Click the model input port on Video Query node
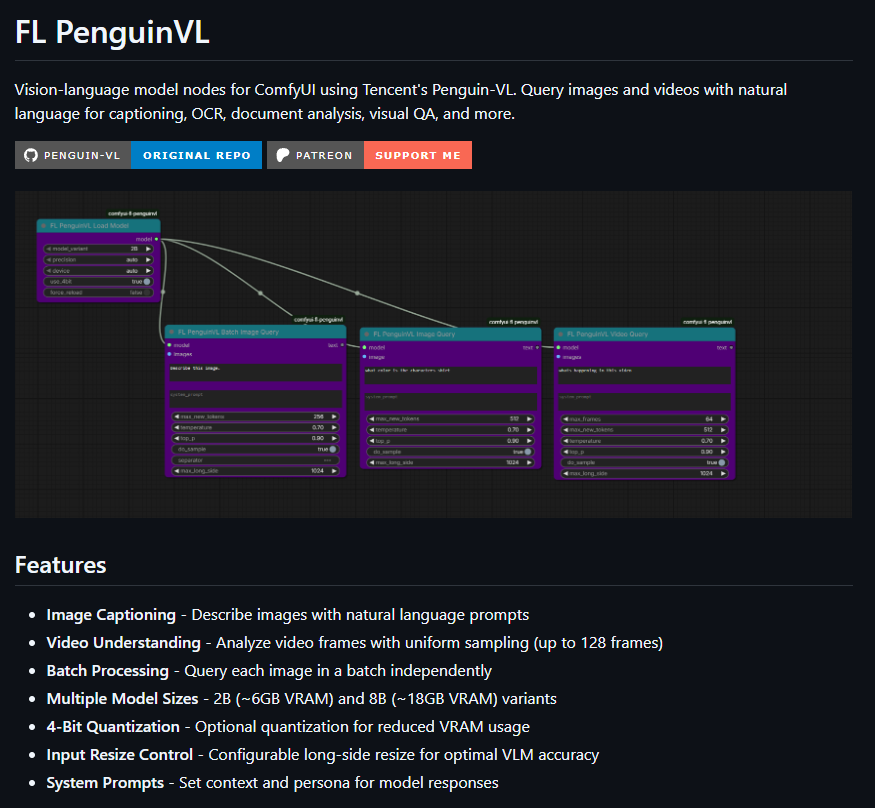Screen dimensions: 875x808 (x=558, y=347)
